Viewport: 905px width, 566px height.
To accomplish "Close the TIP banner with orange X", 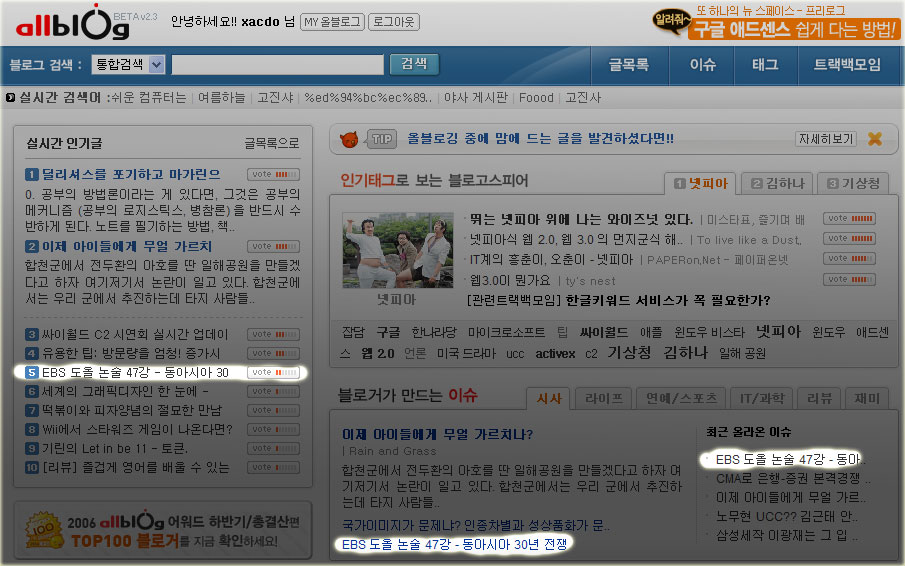I will [x=874, y=139].
